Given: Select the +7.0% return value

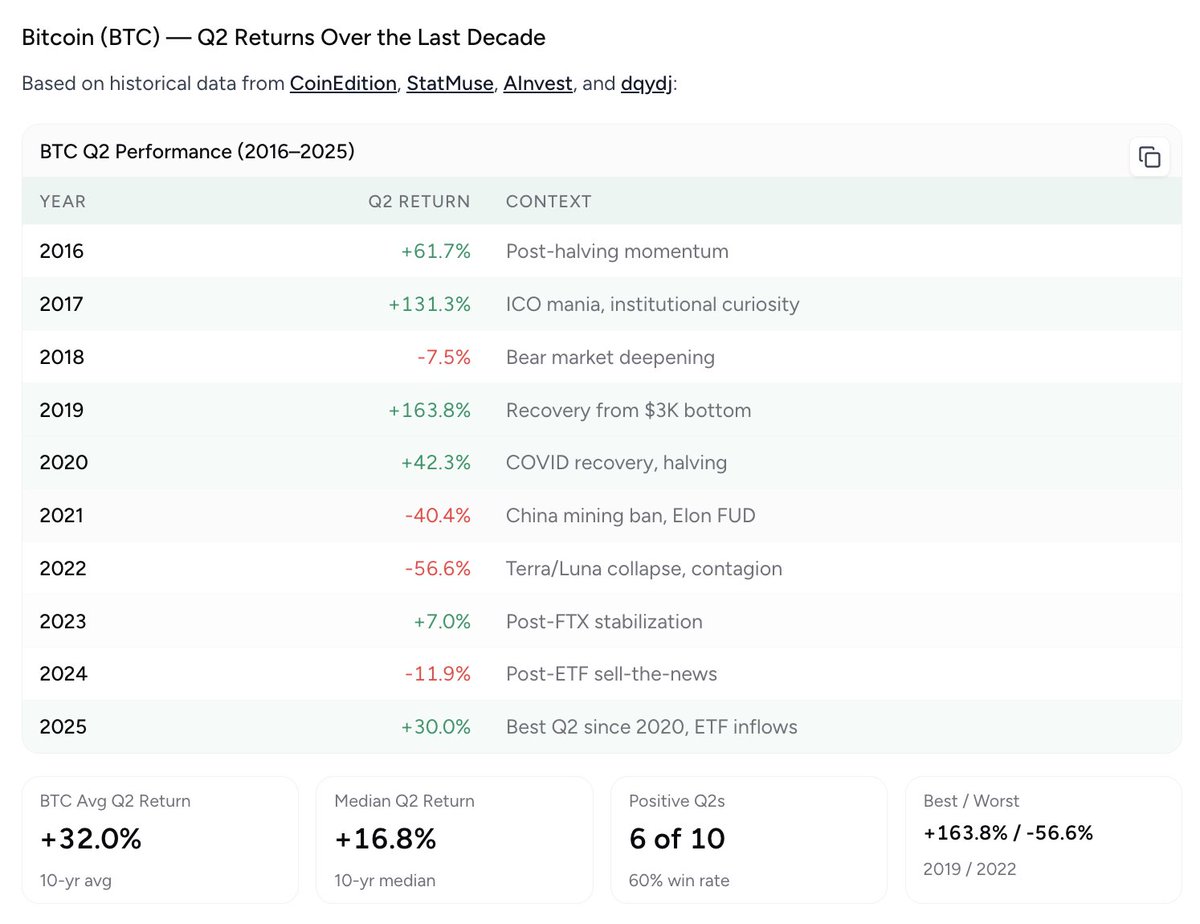Looking at the screenshot, I should click(x=442, y=622).
